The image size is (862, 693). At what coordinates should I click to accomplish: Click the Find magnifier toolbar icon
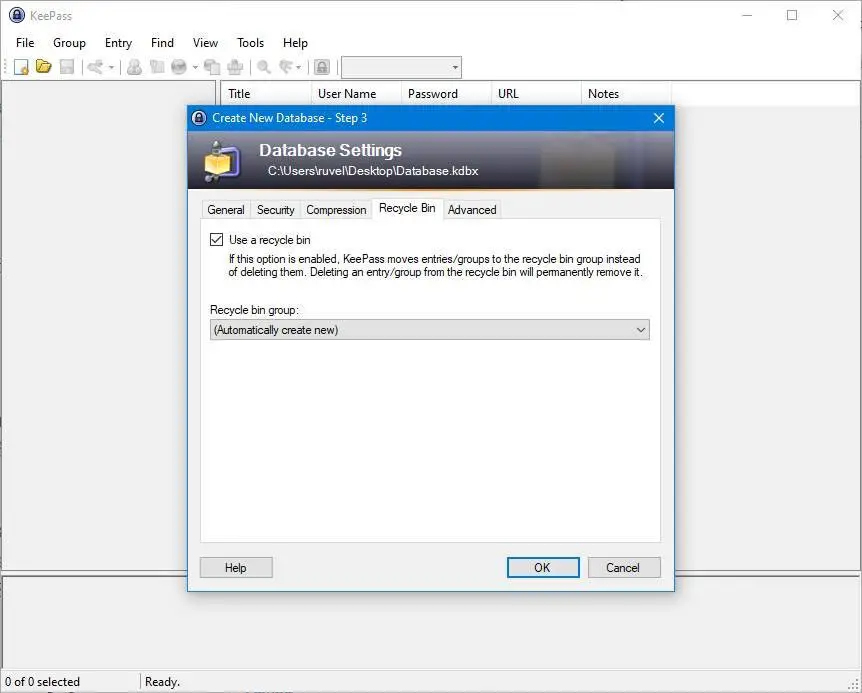click(x=264, y=67)
